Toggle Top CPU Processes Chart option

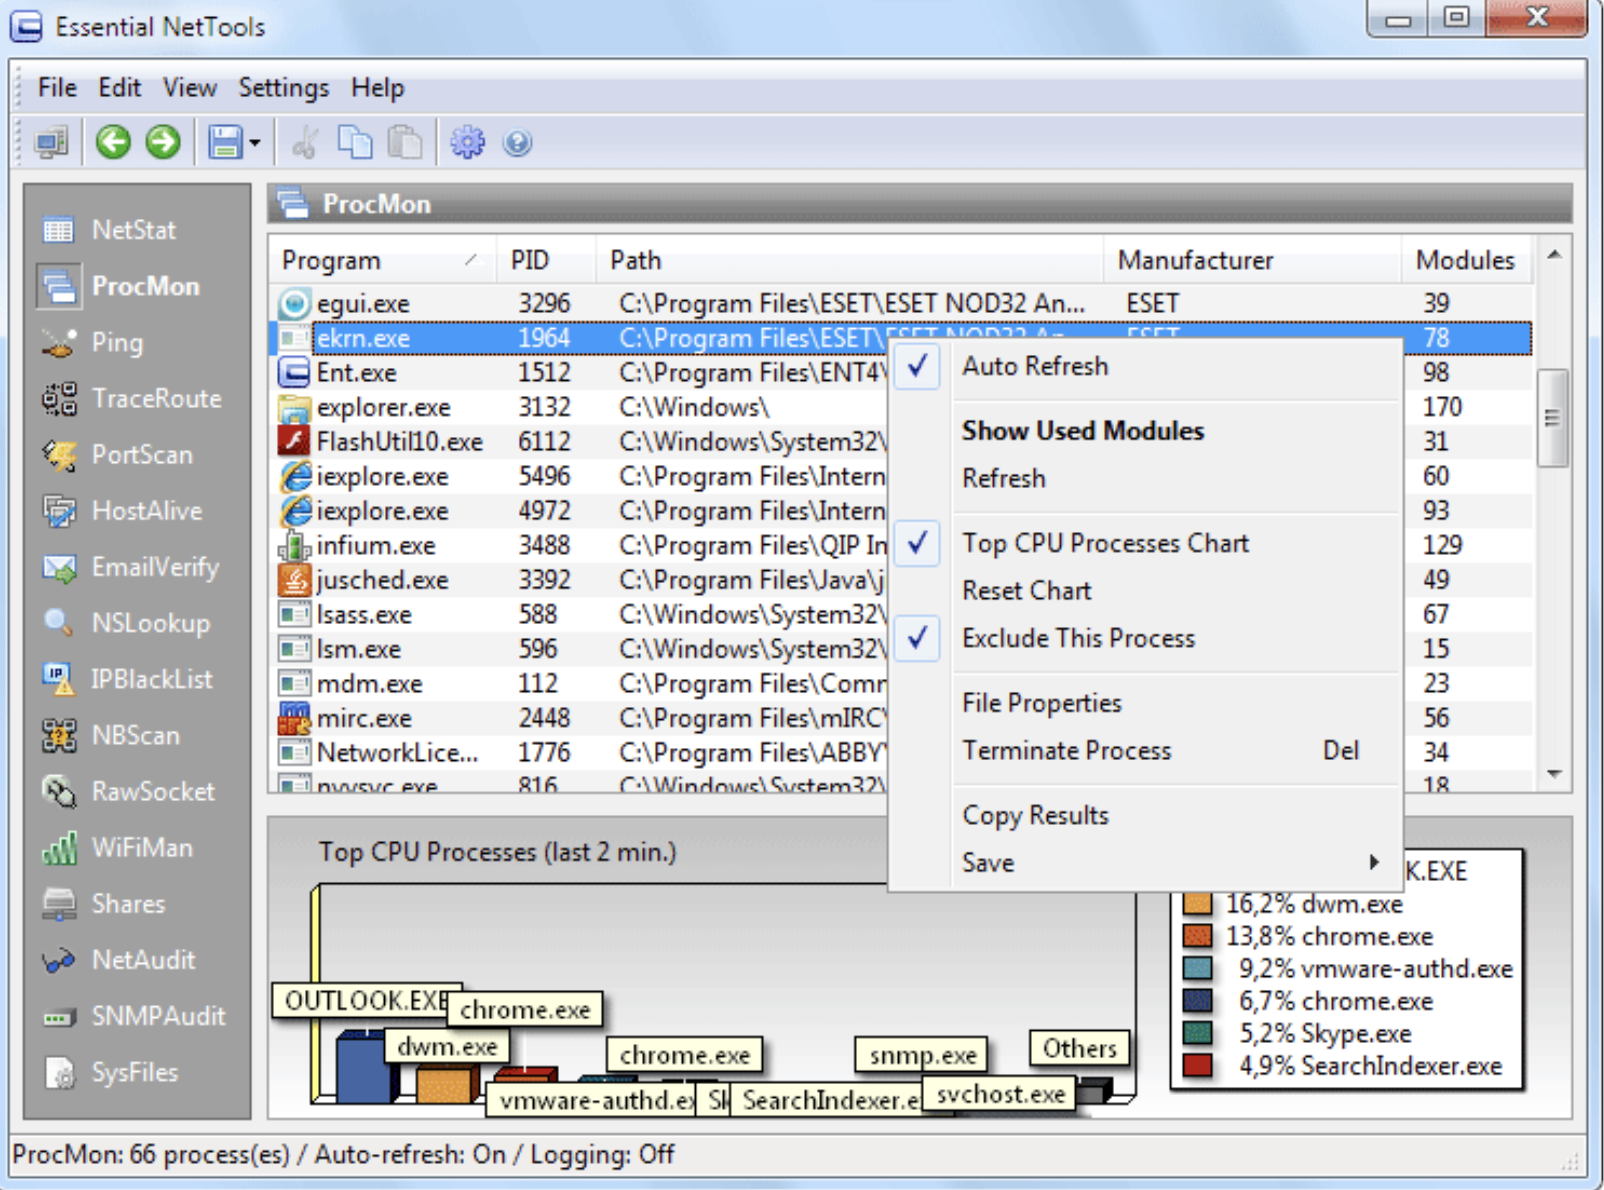1143,543
